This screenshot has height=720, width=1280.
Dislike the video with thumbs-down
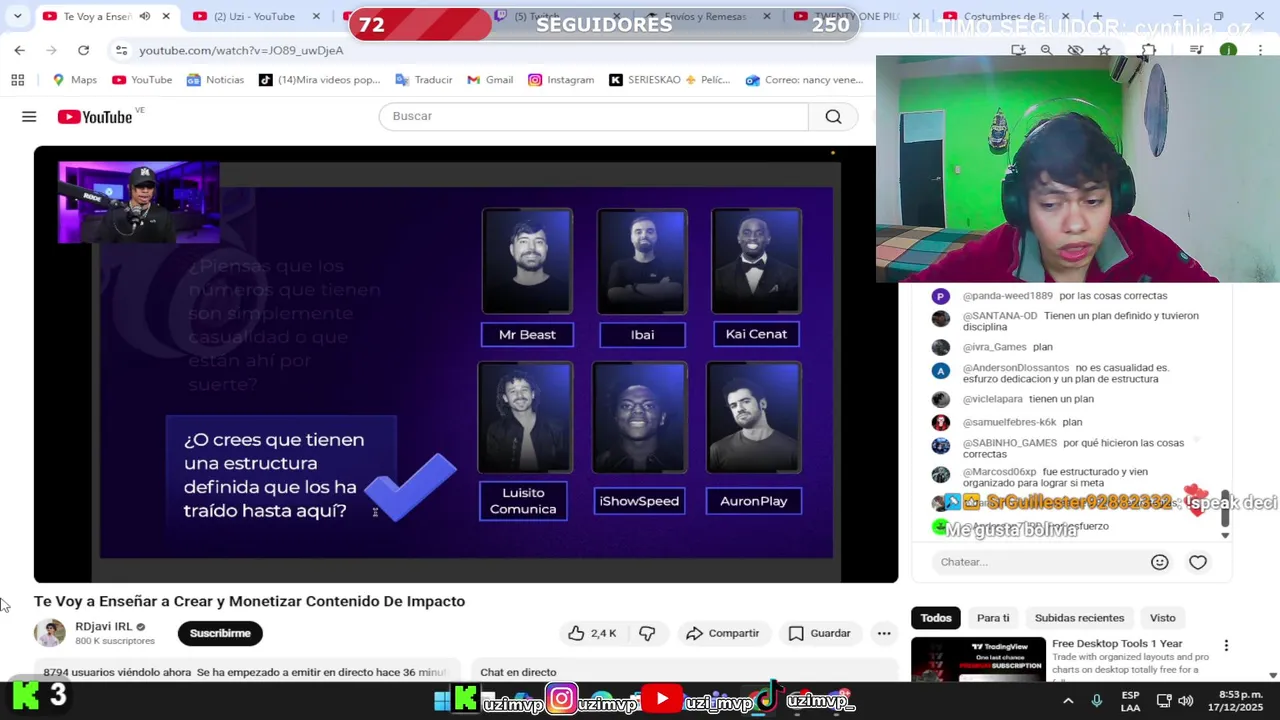647,633
